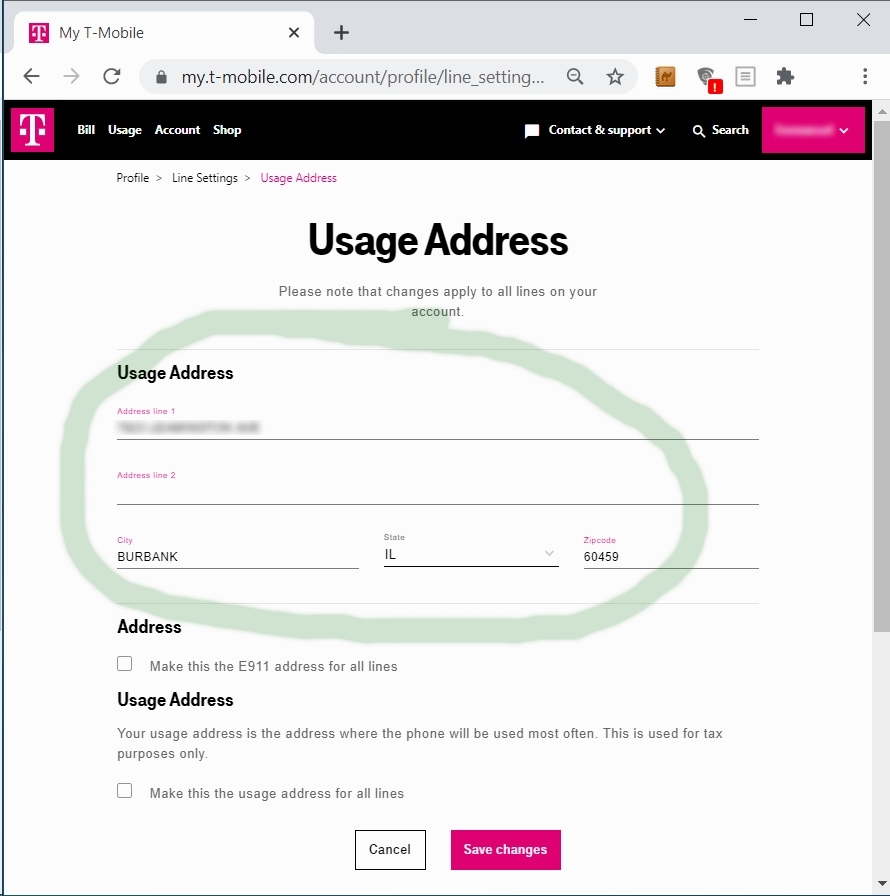
Task: Expand the State dropdown showing IL
Action: click(x=471, y=555)
